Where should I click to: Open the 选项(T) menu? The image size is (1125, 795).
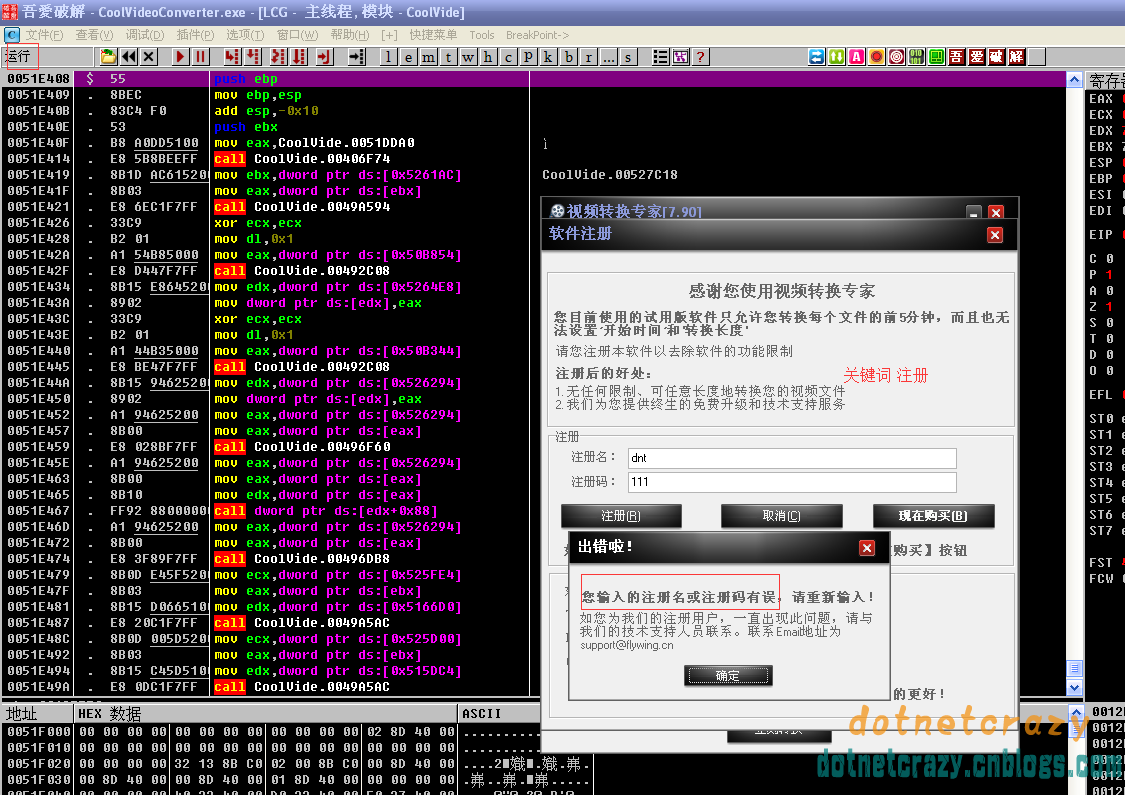[245, 35]
